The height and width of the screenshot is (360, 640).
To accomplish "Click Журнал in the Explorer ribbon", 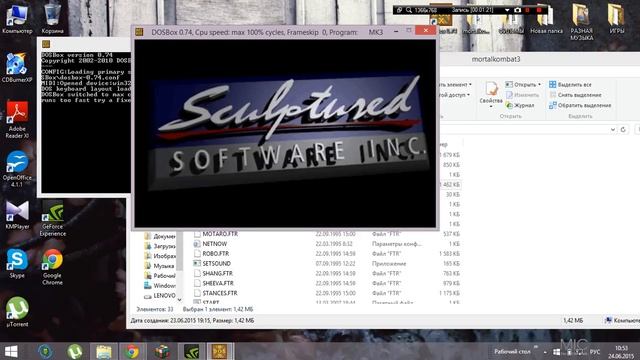I will pyautogui.click(x=520, y=105).
